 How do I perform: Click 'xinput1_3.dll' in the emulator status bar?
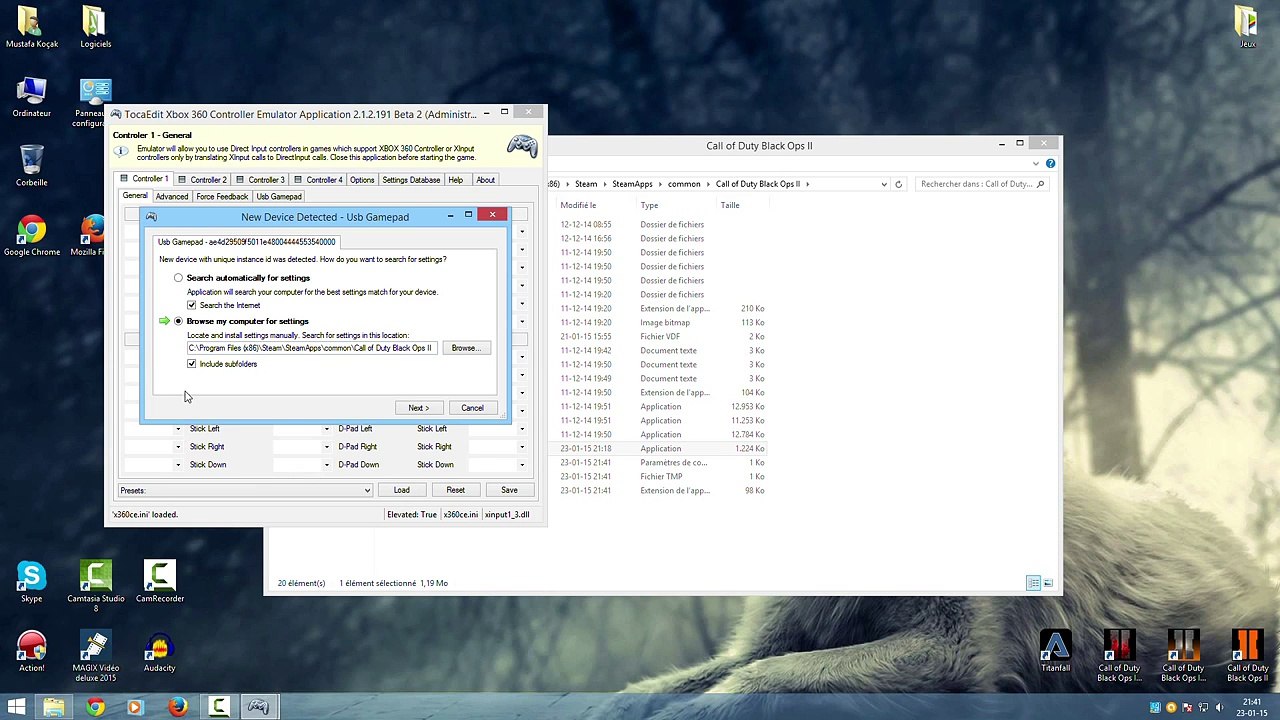(507, 514)
